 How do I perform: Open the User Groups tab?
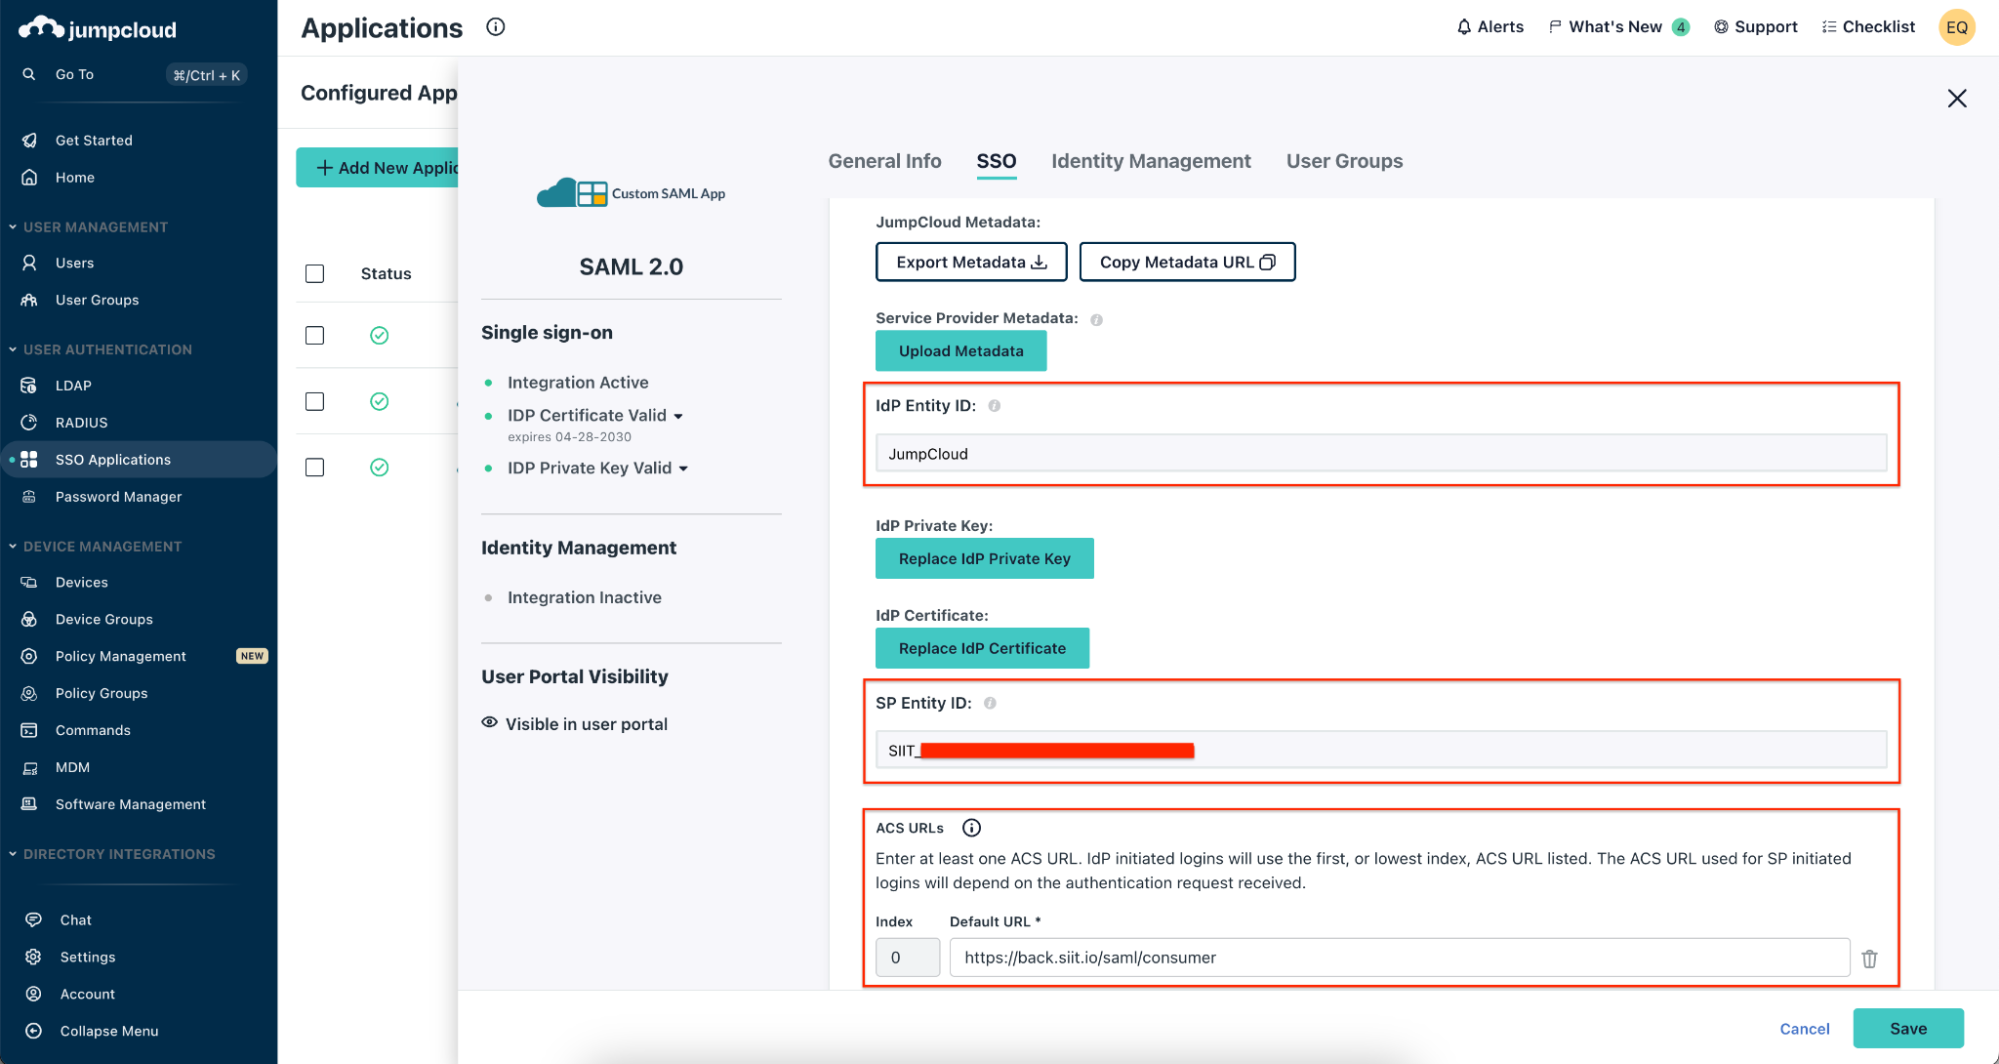[x=1344, y=161]
